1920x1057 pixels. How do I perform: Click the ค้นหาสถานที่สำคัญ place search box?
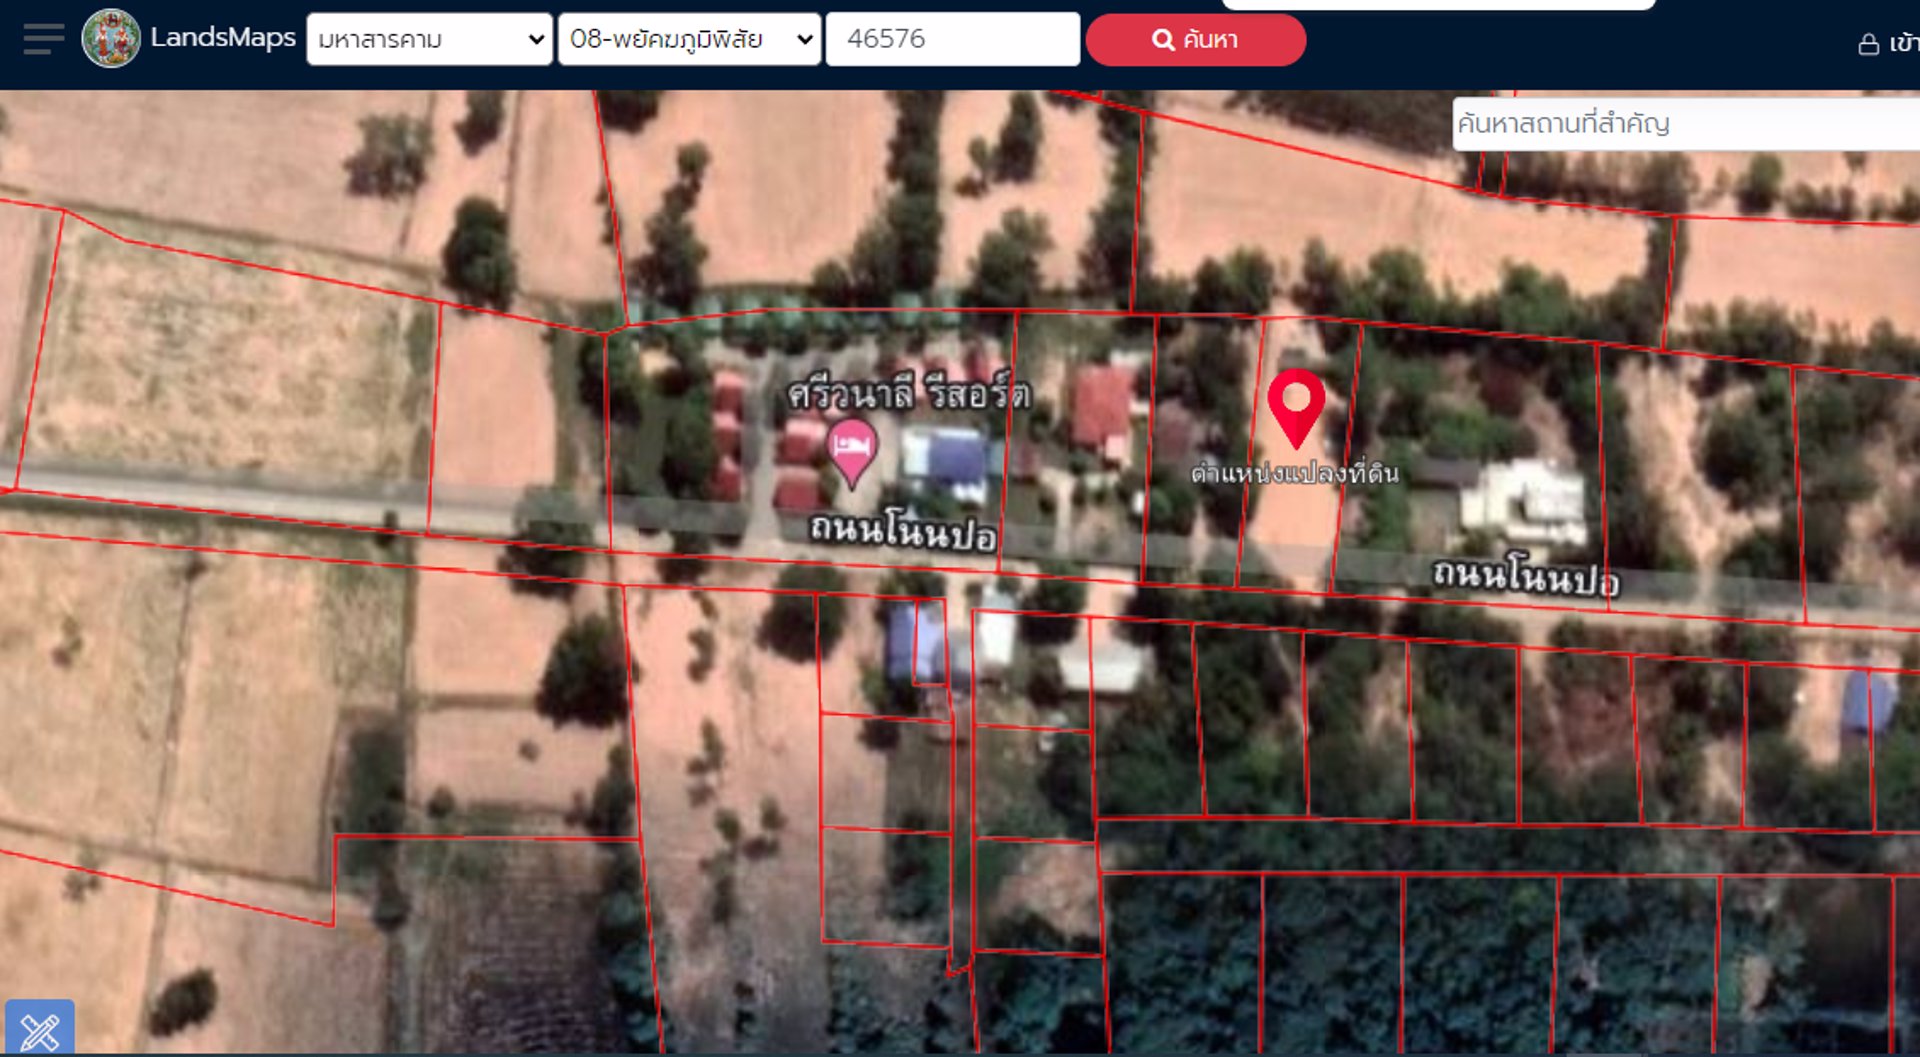[1685, 124]
